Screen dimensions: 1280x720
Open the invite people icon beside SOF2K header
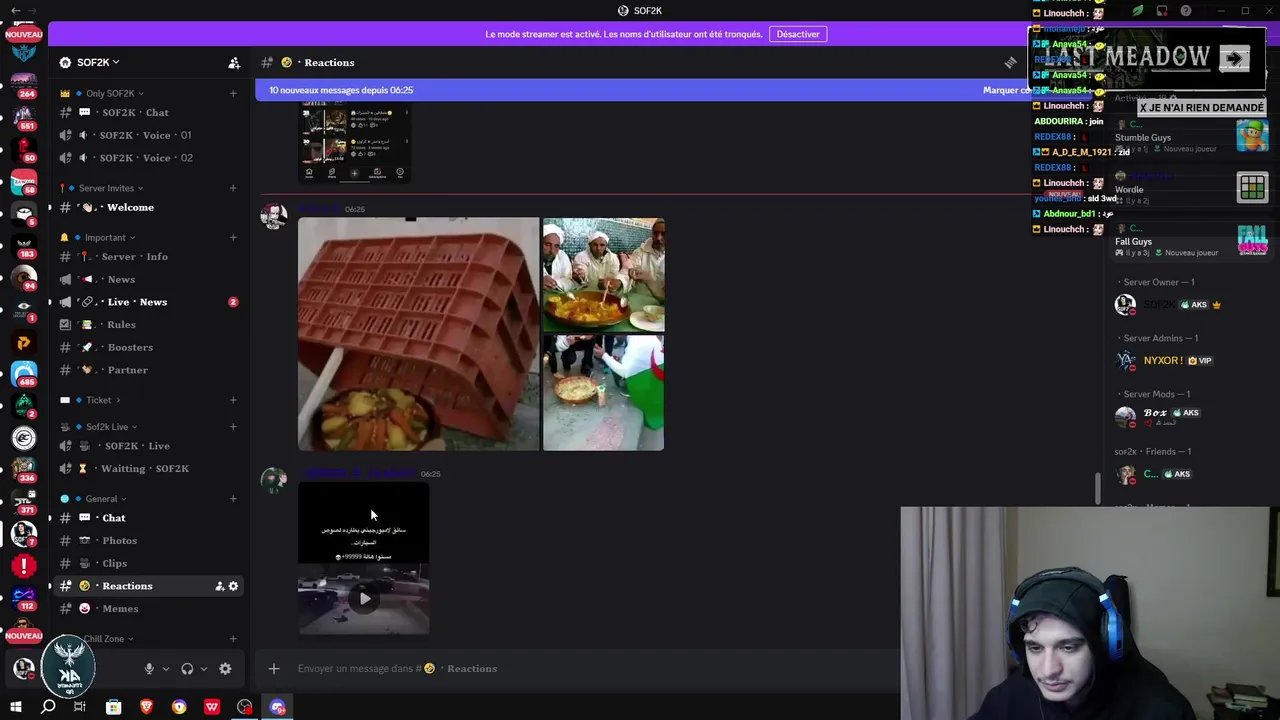tap(234, 63)
